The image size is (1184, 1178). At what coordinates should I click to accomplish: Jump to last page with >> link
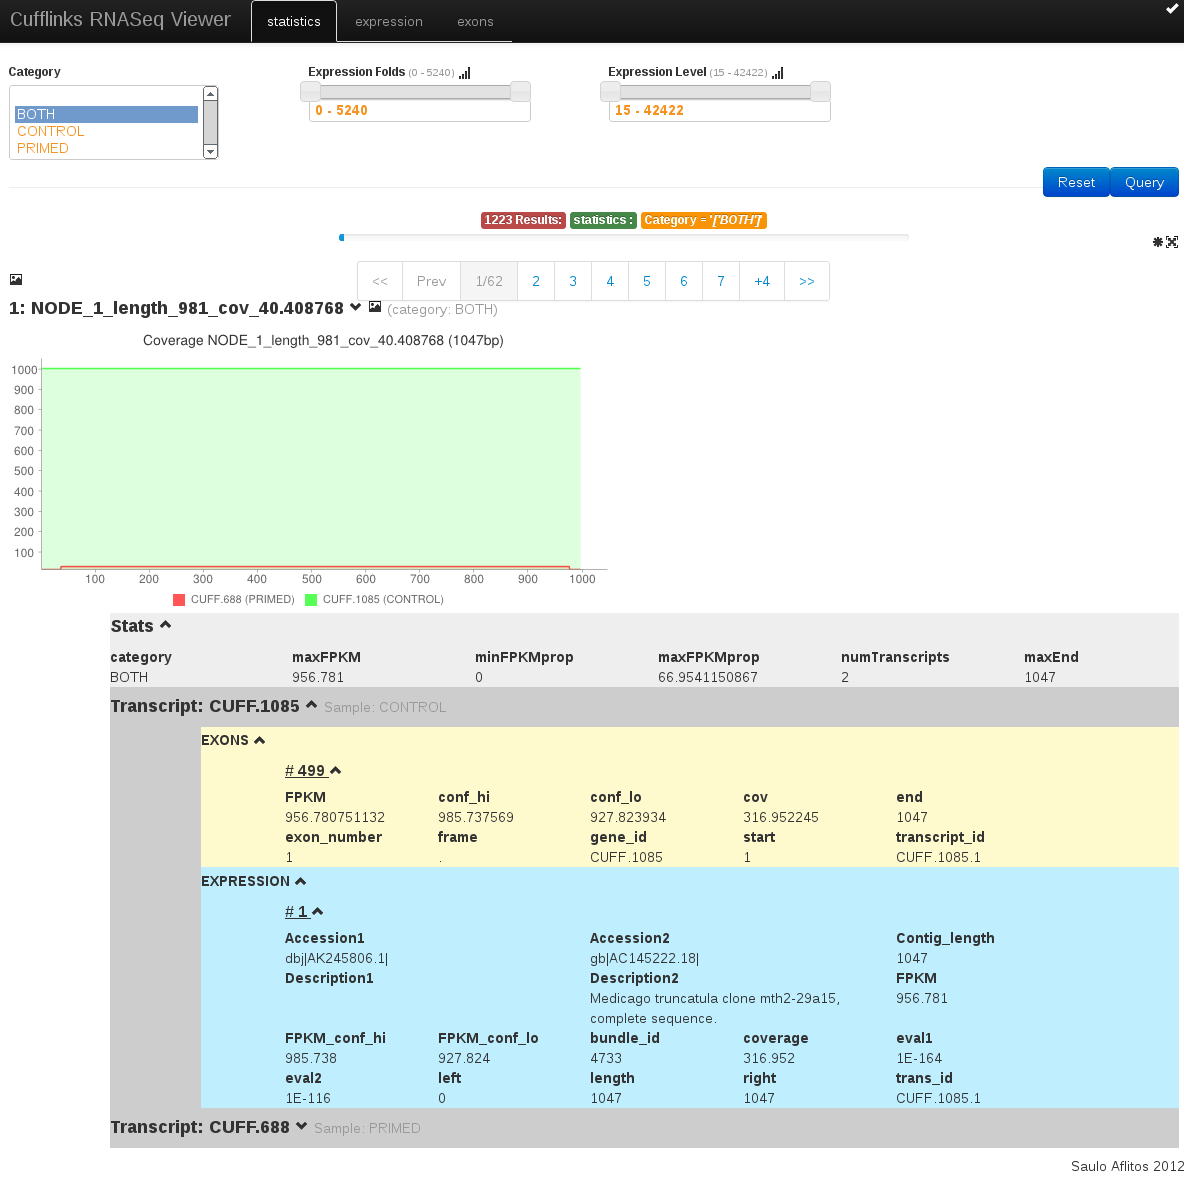click(807, 281)
